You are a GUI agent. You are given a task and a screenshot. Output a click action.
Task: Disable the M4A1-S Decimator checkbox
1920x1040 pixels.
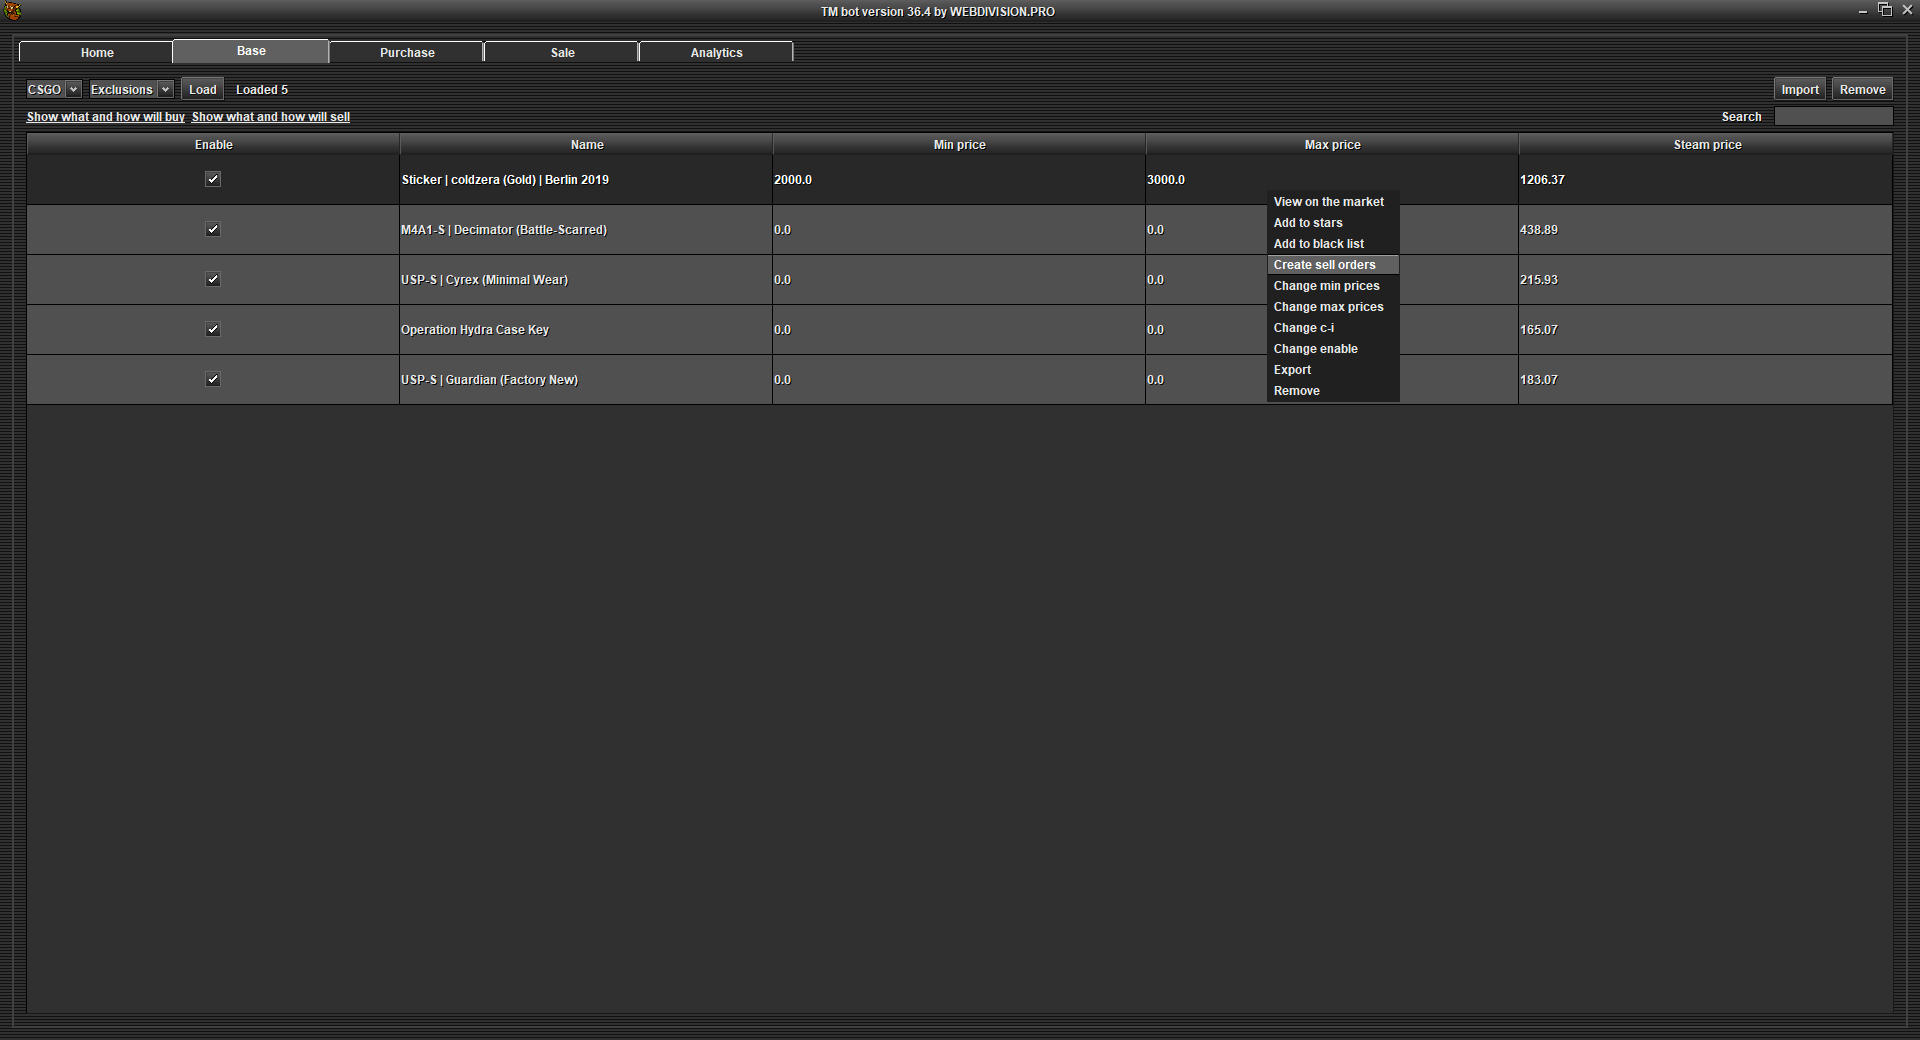(213, 229)
